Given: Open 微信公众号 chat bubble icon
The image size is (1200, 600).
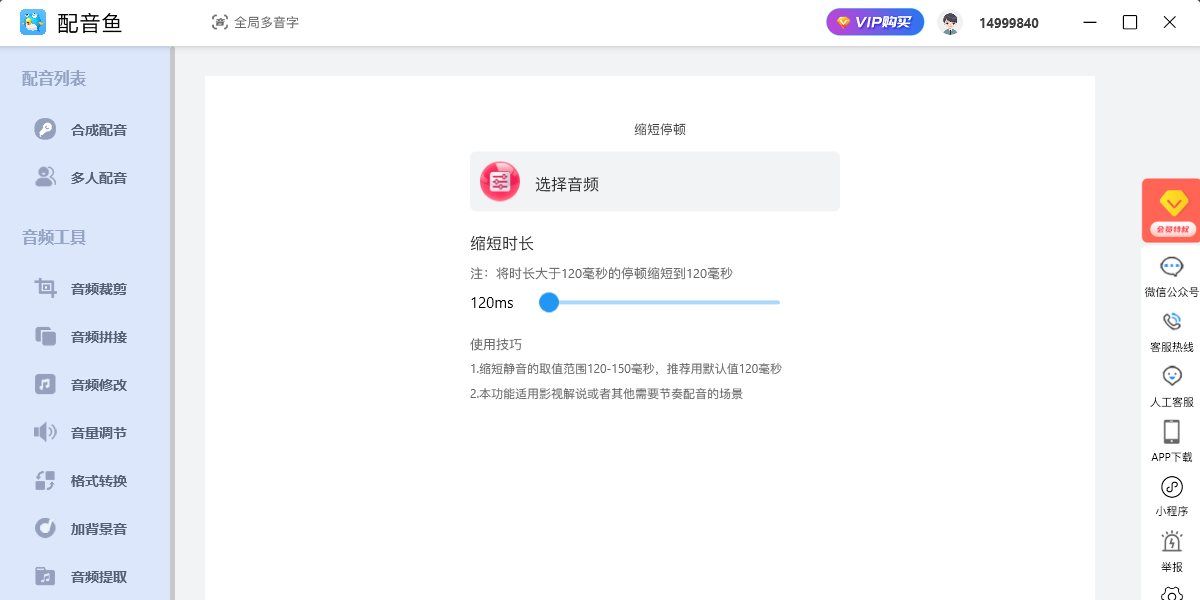Looking at the screenshot, I should point(1171,266).
